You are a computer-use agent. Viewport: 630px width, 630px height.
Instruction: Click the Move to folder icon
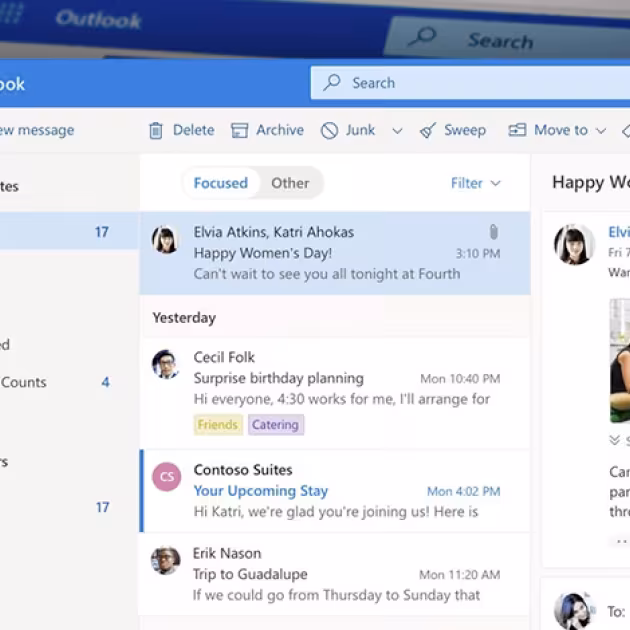click(517, 131)
